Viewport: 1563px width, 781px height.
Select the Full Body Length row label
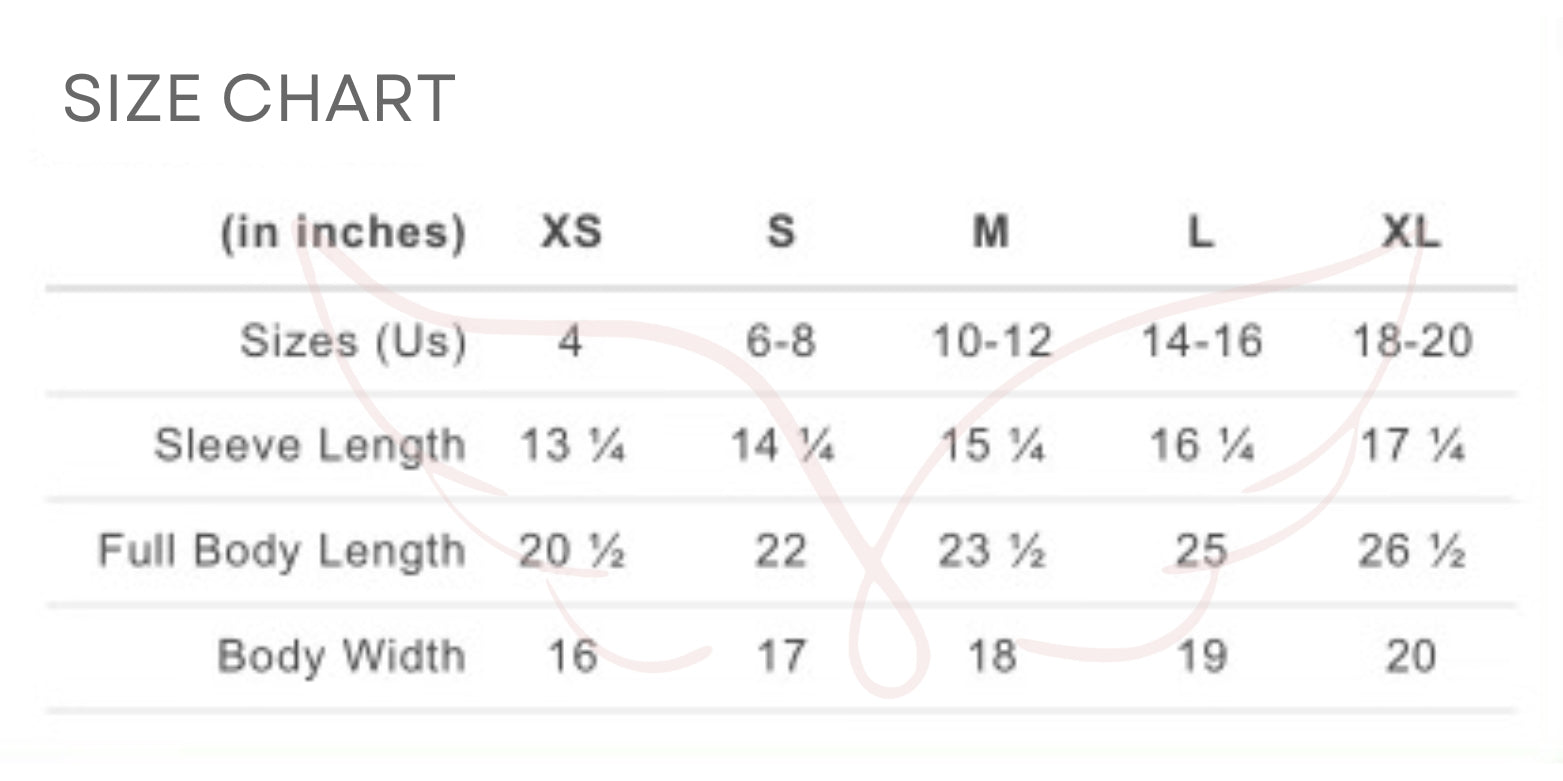[x=282, y=551]
